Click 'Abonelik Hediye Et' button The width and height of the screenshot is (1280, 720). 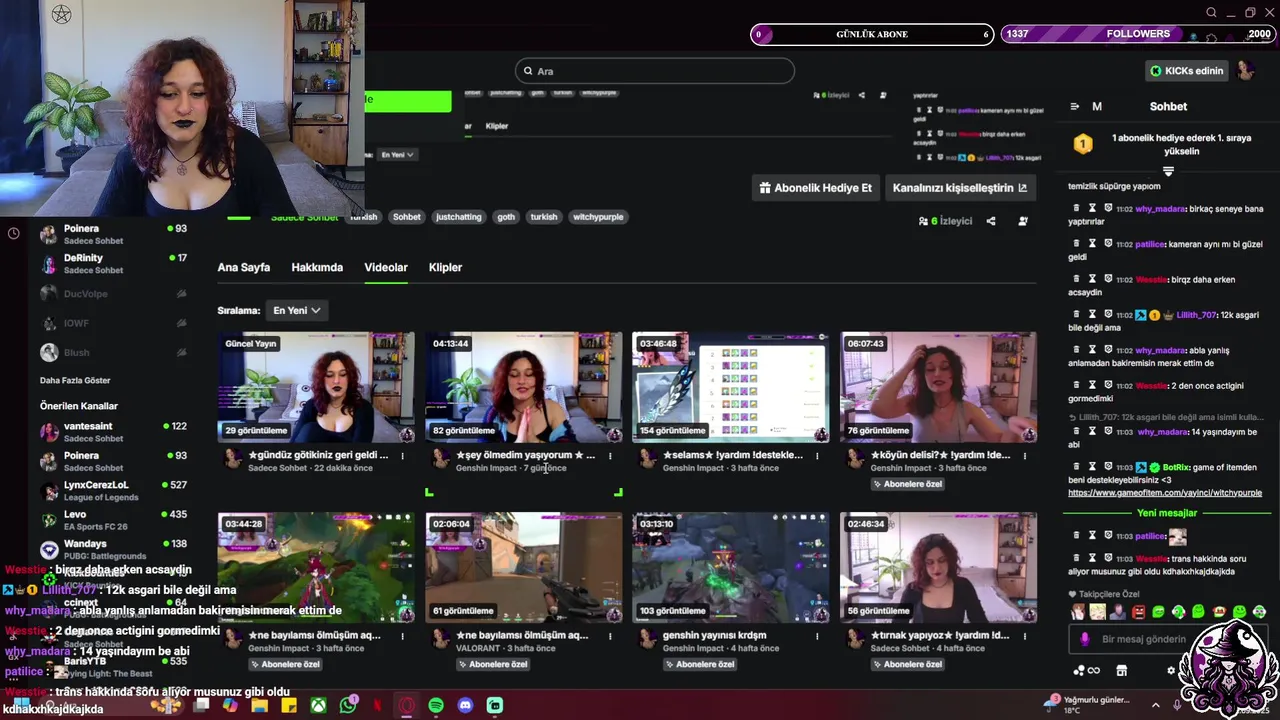(x=816, y=188)
